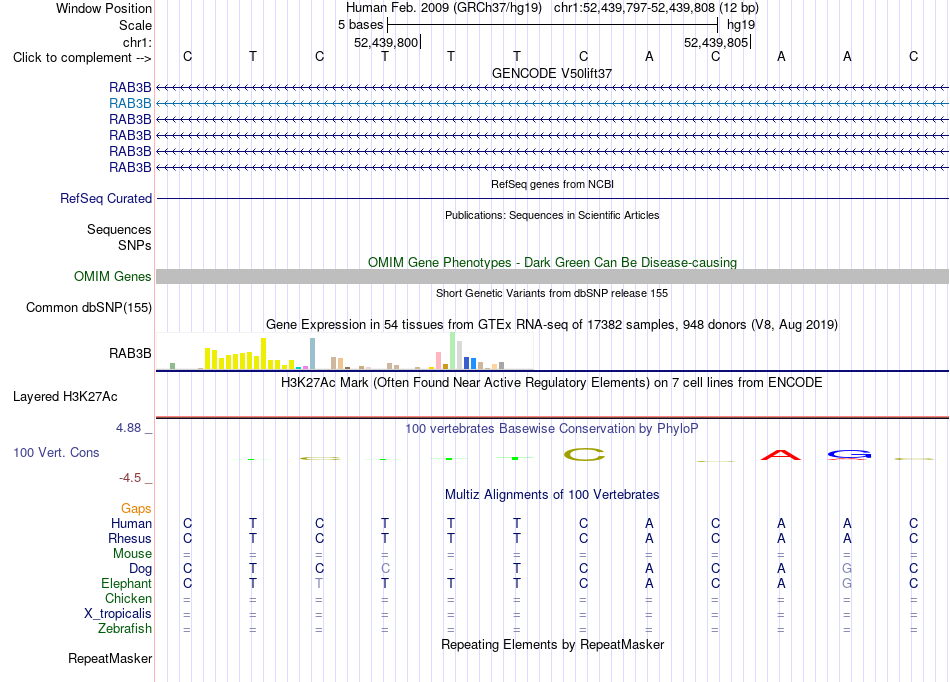The width and height of the screenshot is (950, 682).
Task: Click the -4.5 PhyloP scale minimum
Action: [130, 478]
